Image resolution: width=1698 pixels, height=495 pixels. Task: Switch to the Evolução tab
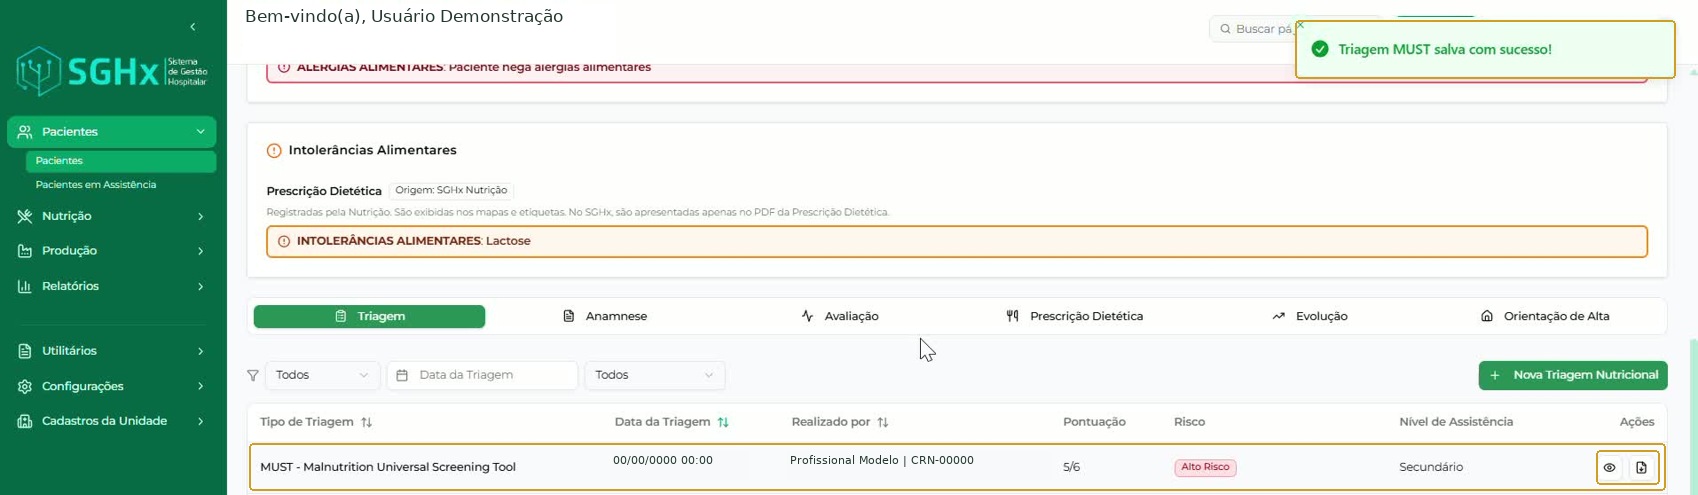pos(1310,316)
